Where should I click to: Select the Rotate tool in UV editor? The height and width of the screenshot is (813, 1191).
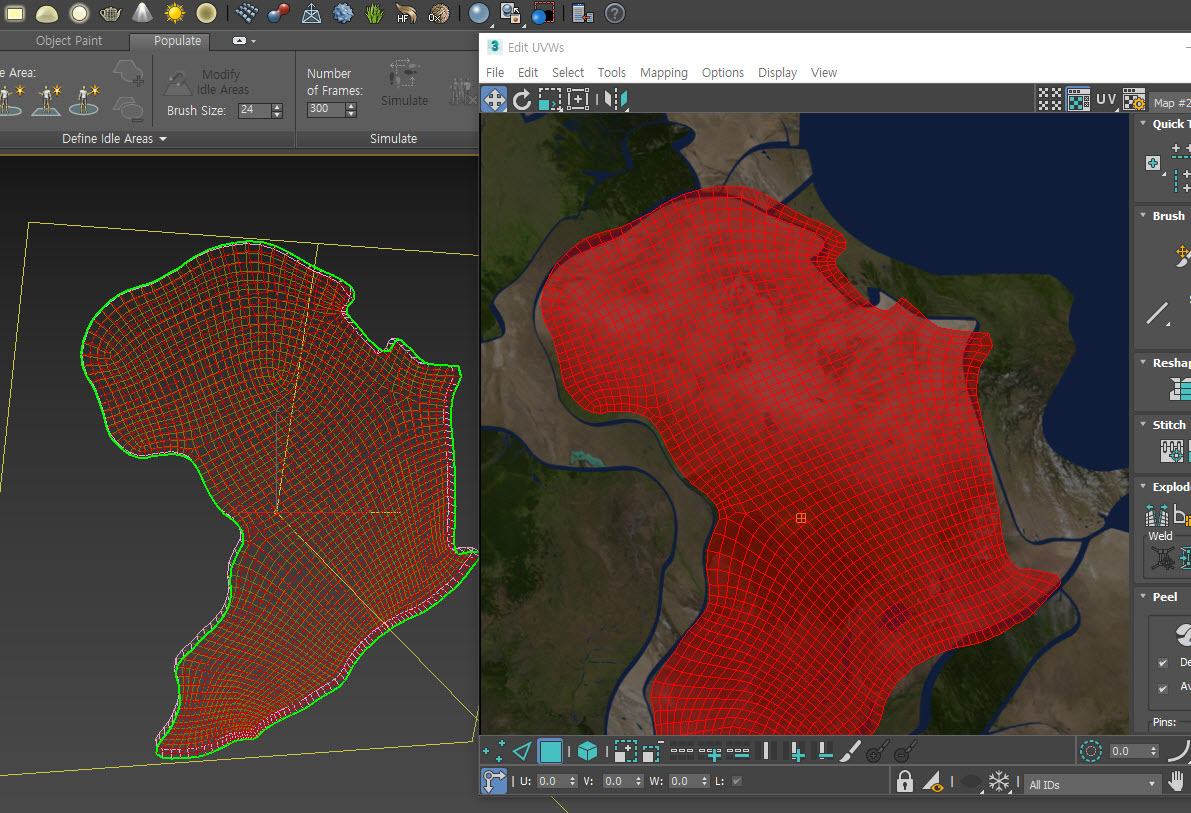(522, 99)
